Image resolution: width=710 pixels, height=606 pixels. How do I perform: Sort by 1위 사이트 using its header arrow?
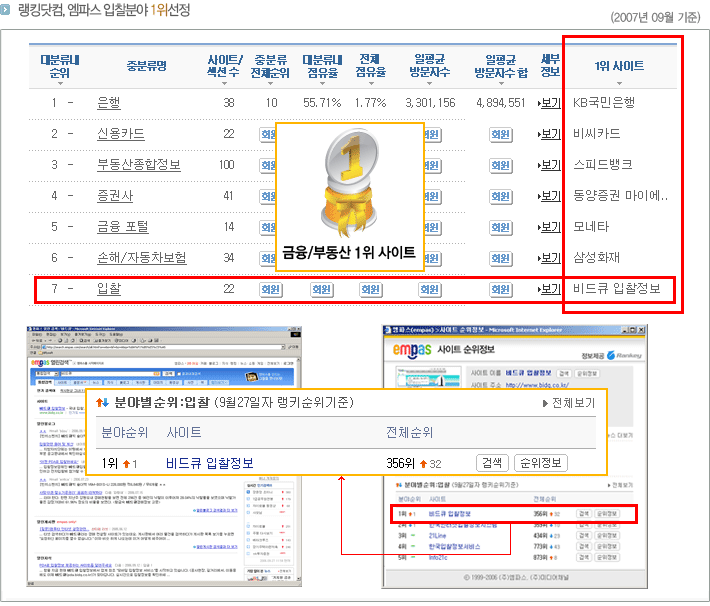click(619, 83)
